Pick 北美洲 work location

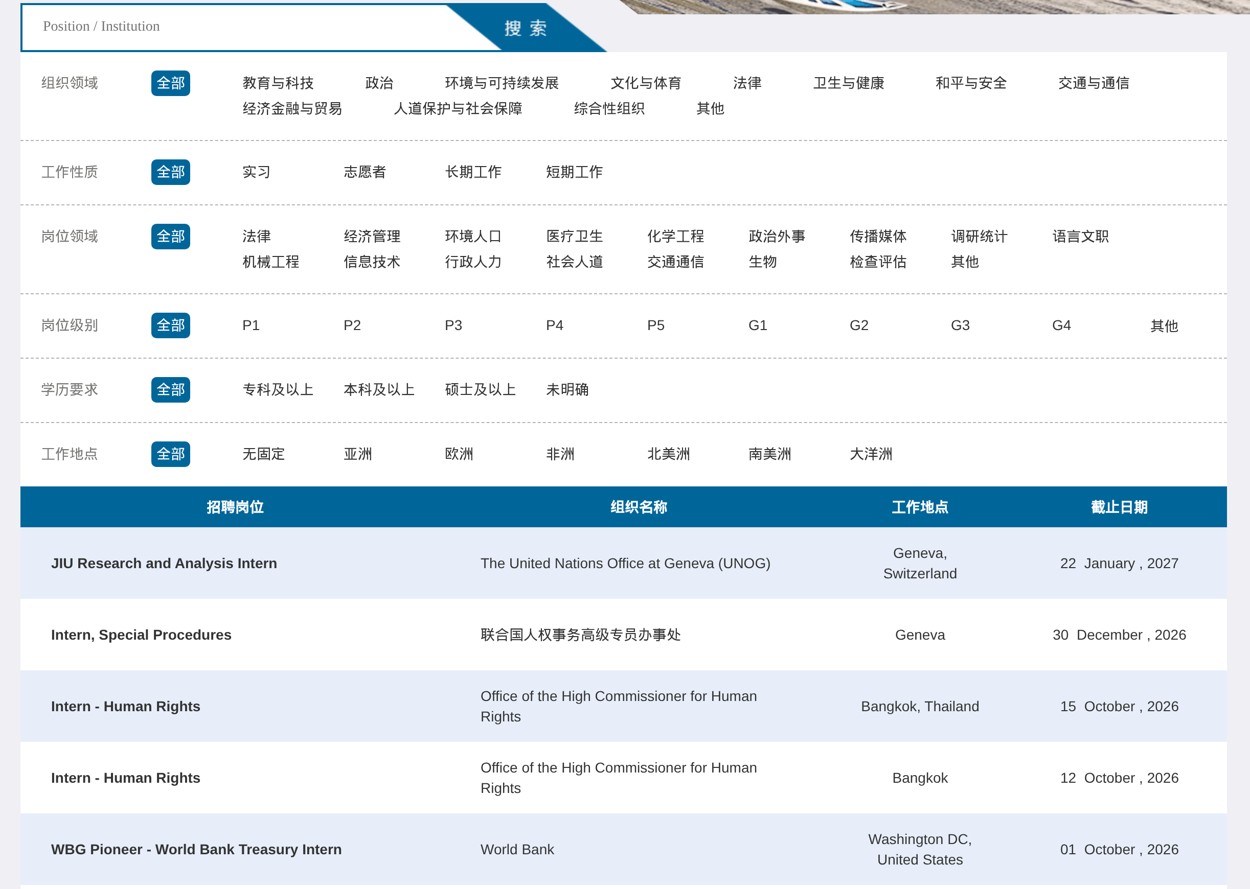coord(668,454)
